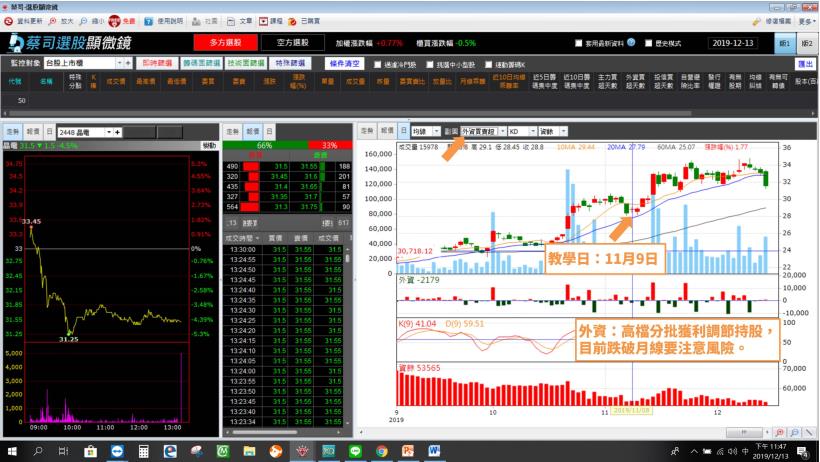
Task: Click the chart horizontal scroll thumb
Action: (744, 433)
